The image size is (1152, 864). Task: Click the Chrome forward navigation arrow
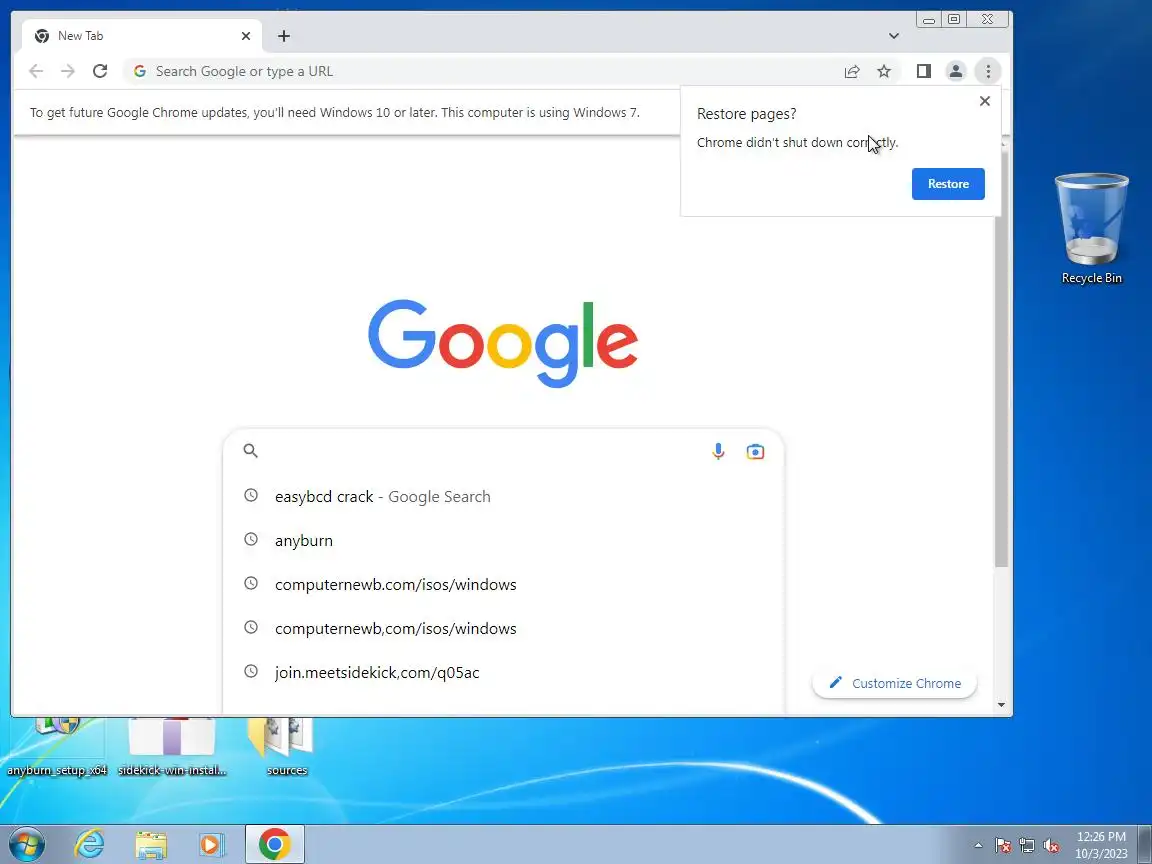68,71
